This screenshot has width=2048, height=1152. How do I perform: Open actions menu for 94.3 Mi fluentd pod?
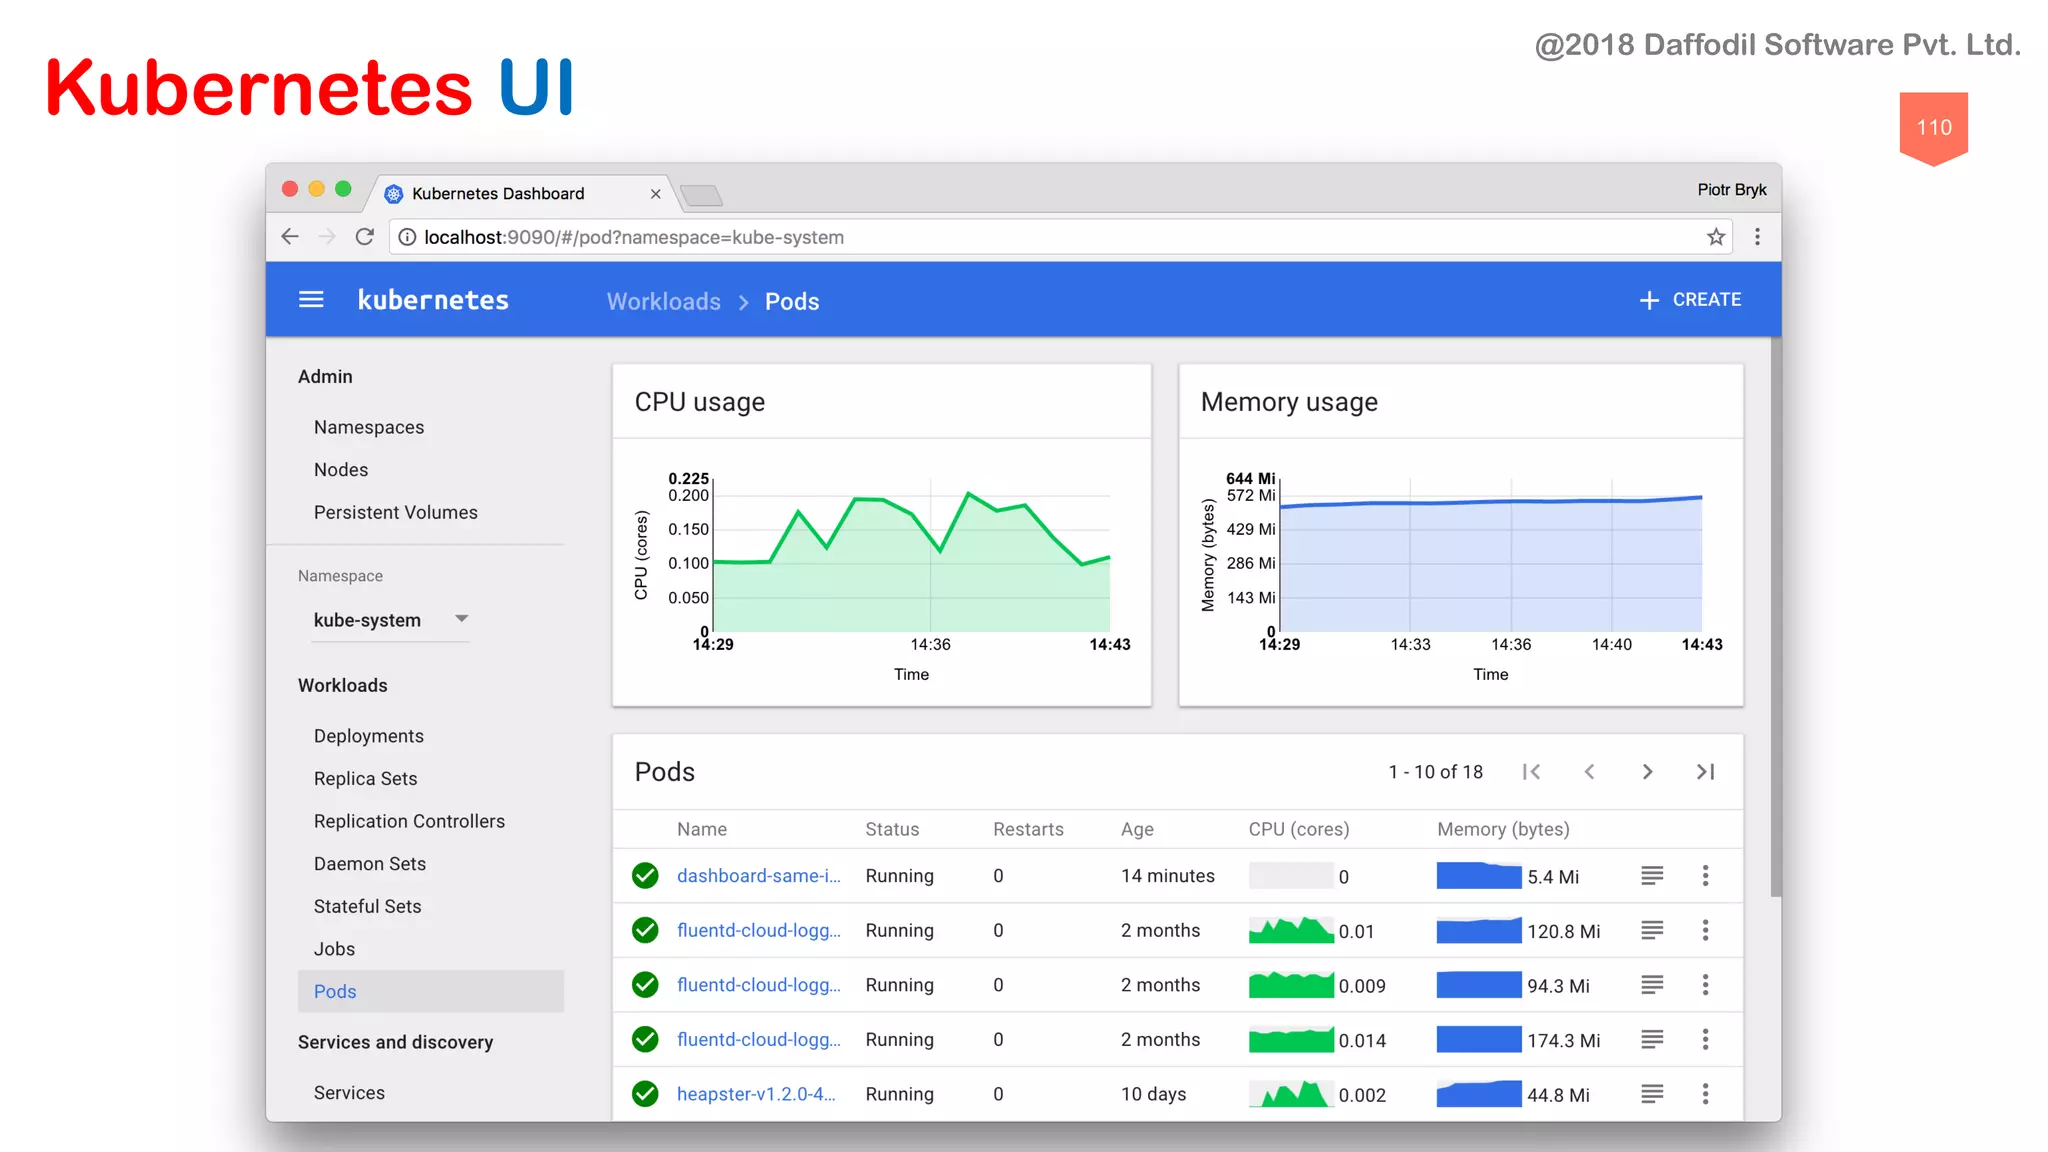click(x=1706, y=985)
